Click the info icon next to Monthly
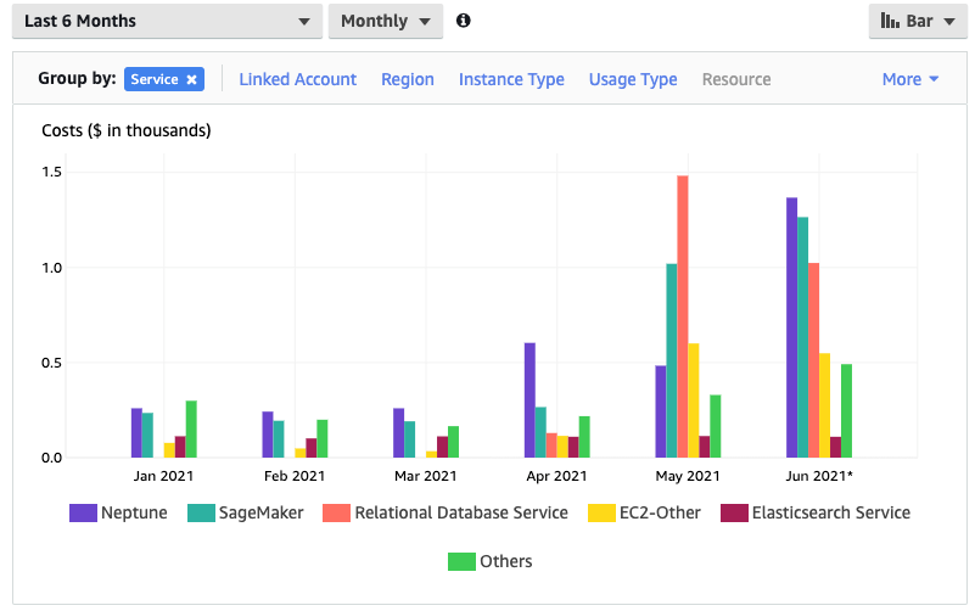This screenshot has height=612, width=977. coord(463,21)
